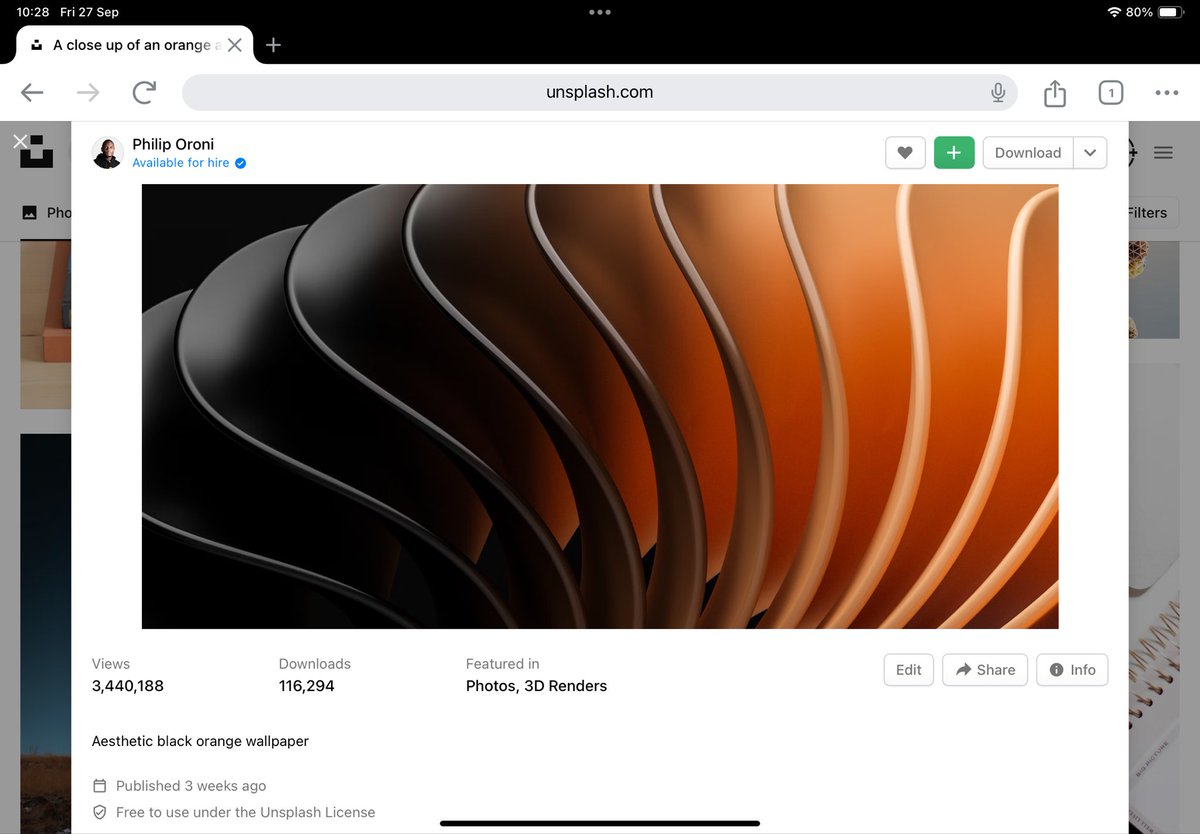Expand download size options chevron
The height and width of the screenshot is (834, 1200).
(x=1090, y=153)
